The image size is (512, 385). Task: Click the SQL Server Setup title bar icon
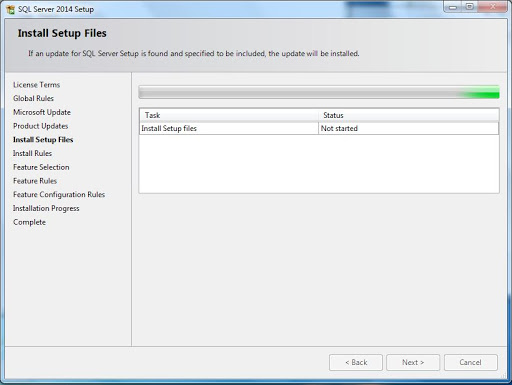(10, 9)
